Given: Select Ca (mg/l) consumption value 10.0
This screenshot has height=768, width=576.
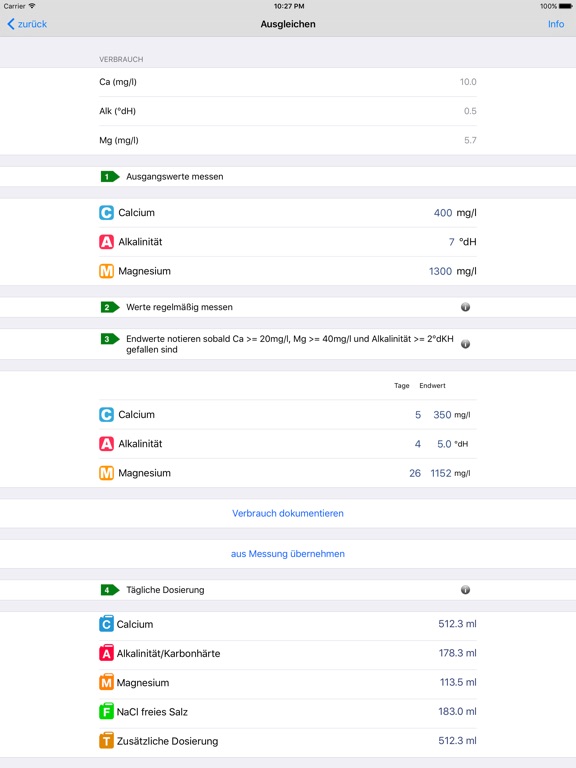Looking at the screenshot, I should [468, 82].
